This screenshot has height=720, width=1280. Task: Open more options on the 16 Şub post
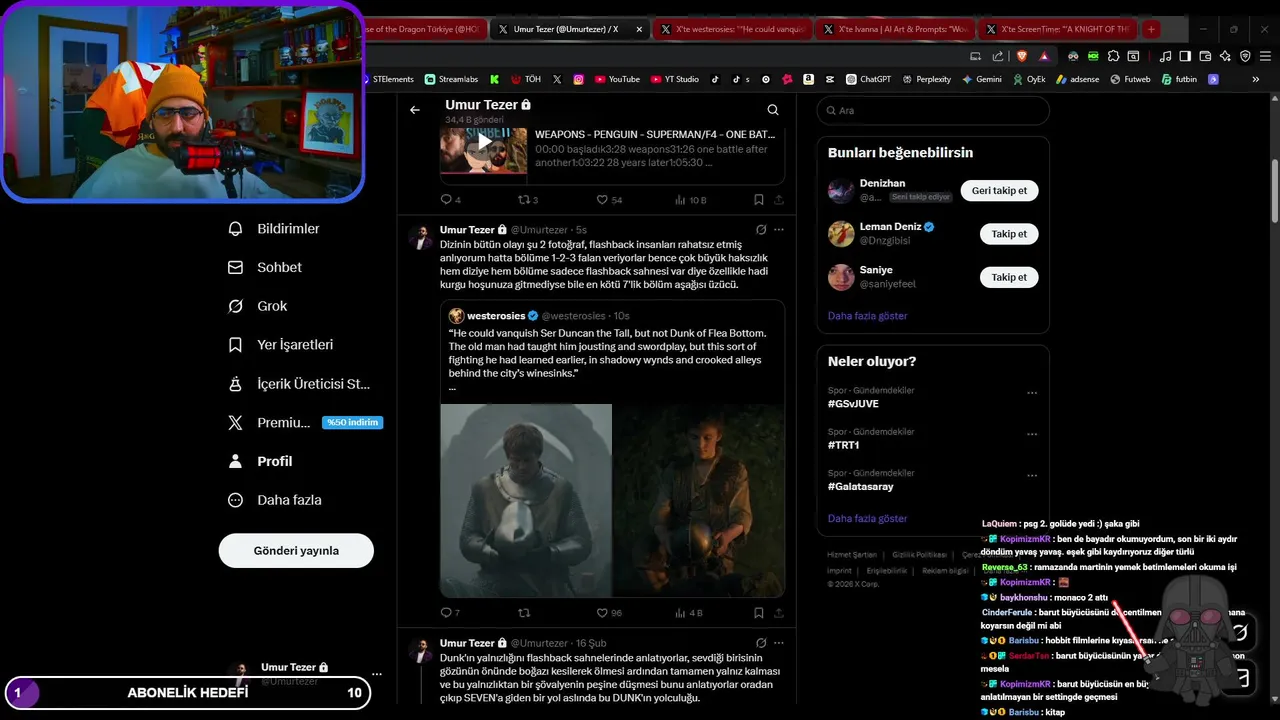(779, 643)
